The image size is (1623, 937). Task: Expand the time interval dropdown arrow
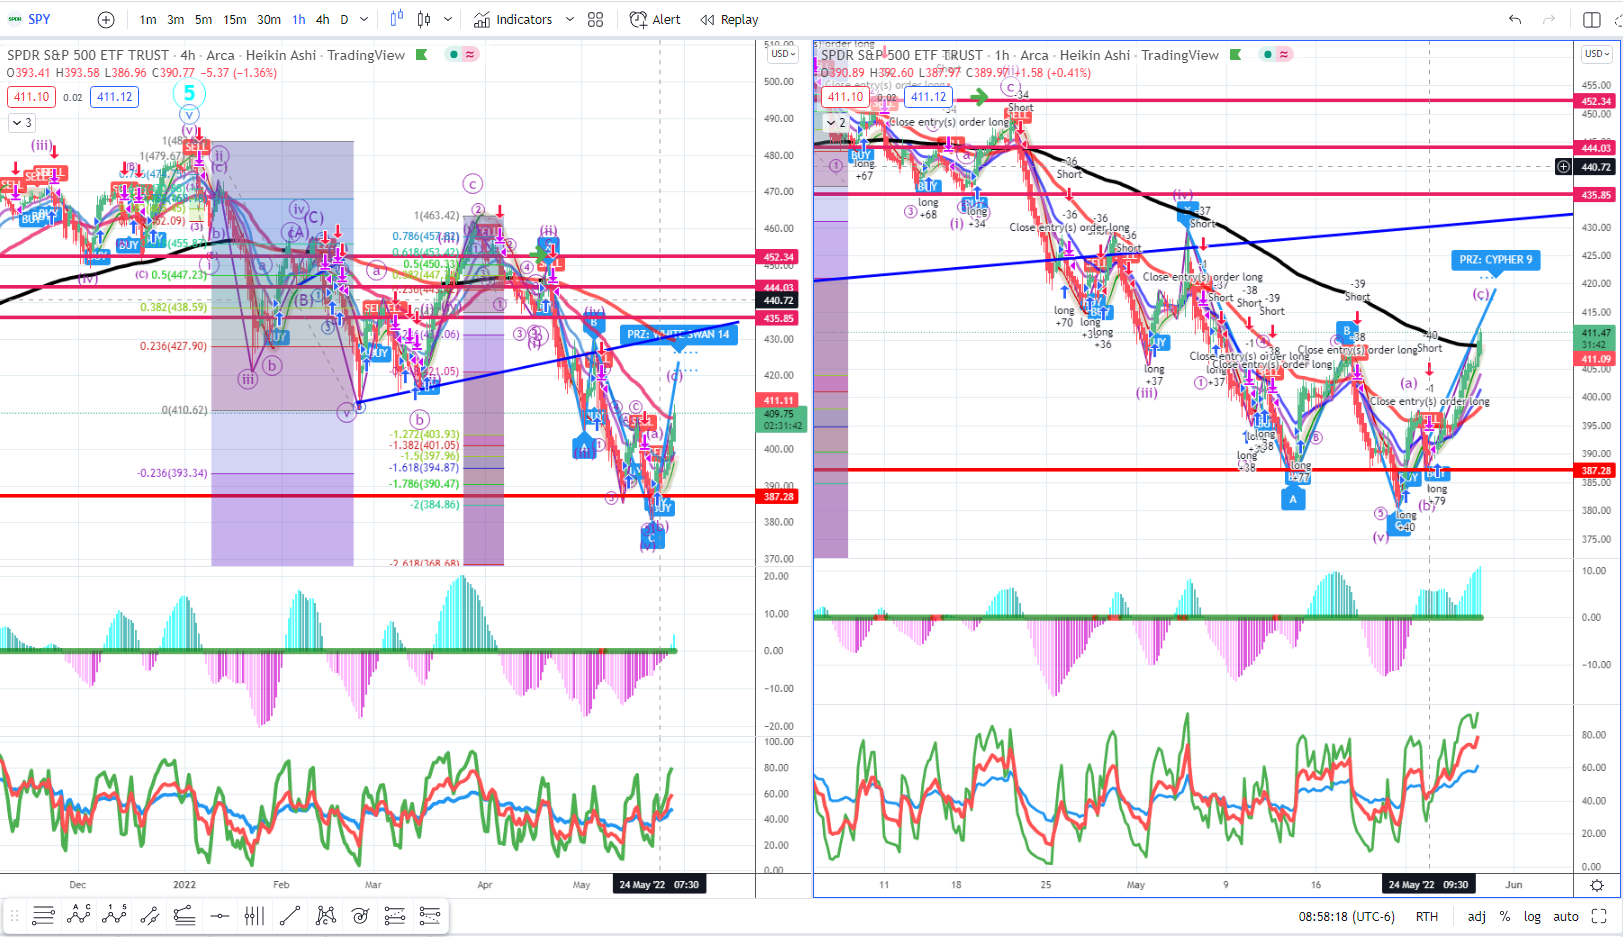point(364,19)
